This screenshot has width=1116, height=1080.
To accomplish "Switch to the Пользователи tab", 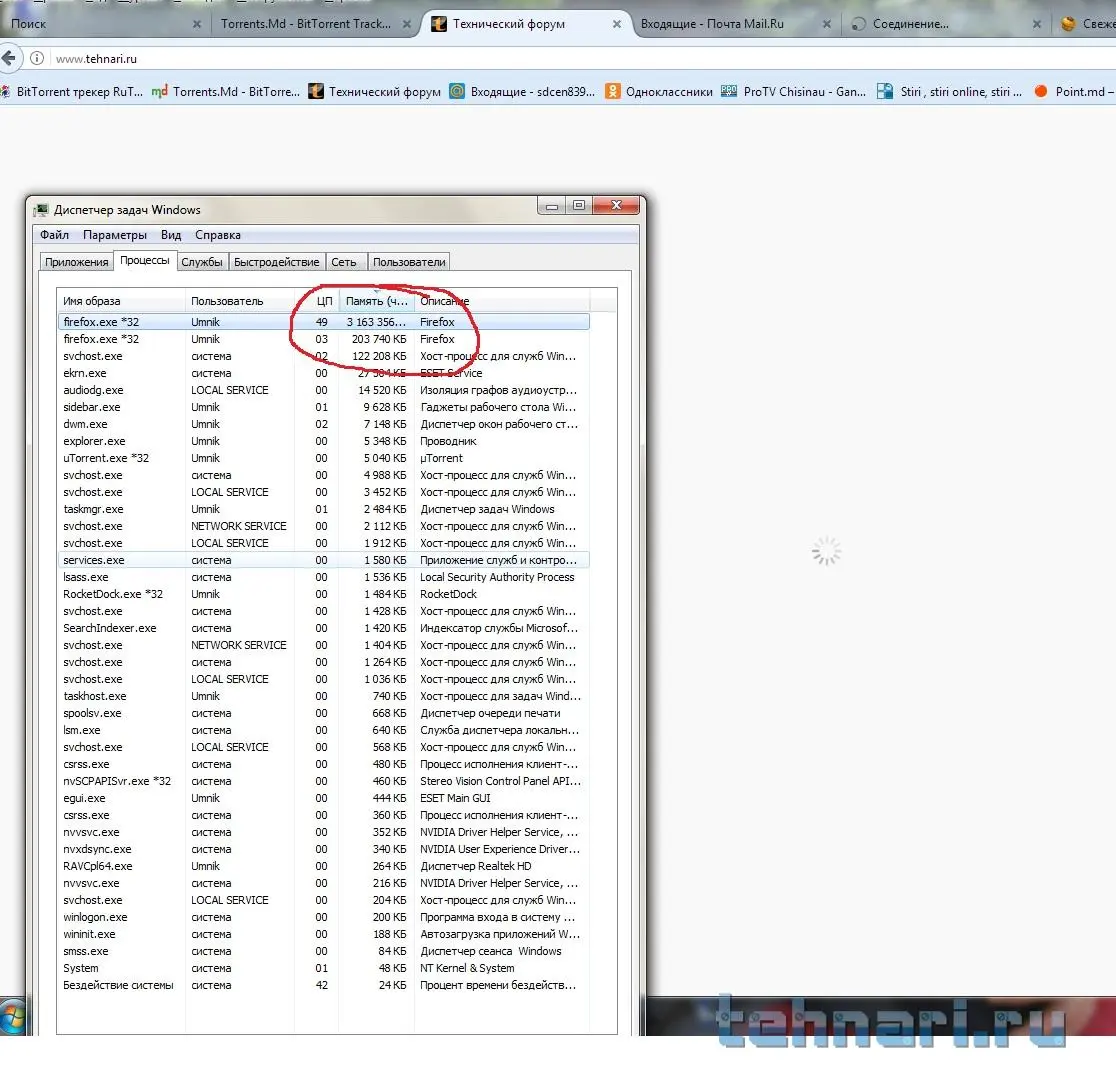I will coord(409,262).
